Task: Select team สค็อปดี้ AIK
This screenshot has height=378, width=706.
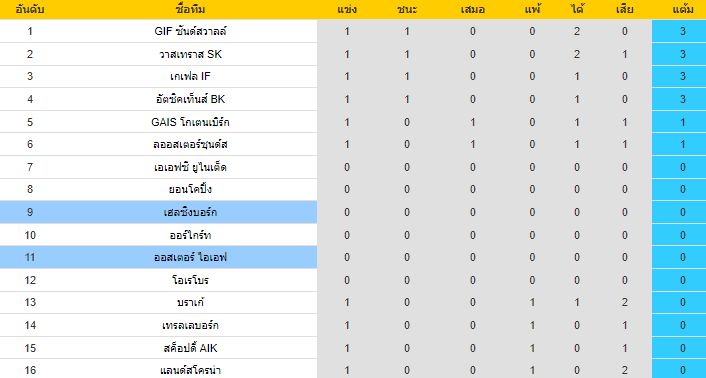Action: tap(190, 348)
